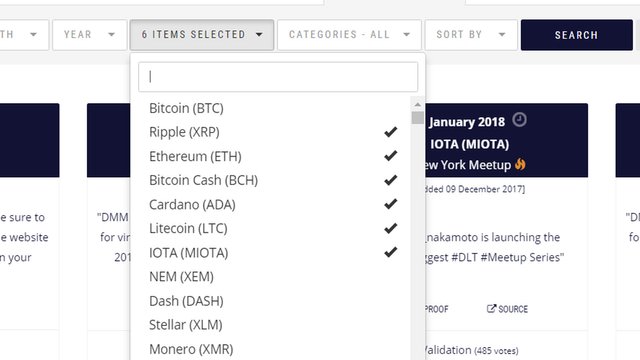Pick Dash (DASH) from the options
Image resolution: width=640 pixels, height=360 pixels.
(x=273, y=301)
